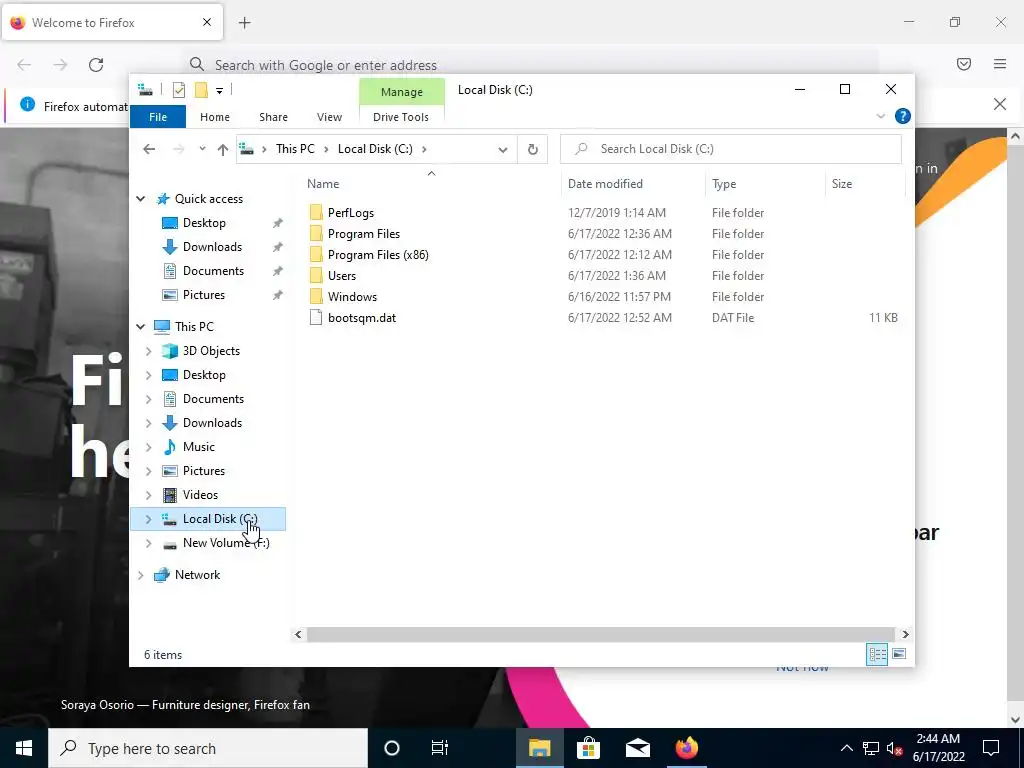Open the View ribbon tab
The image size is (1024, 768).
329,117
